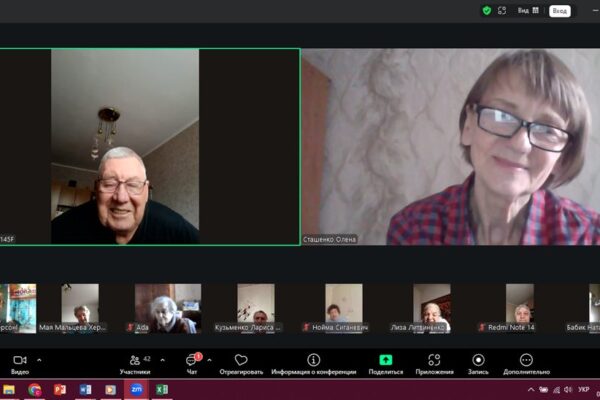The height and width of the screenshot is (400, 600).
Task: Toggle the fullscreen icon beside the shield
Action: click(502, 10)
